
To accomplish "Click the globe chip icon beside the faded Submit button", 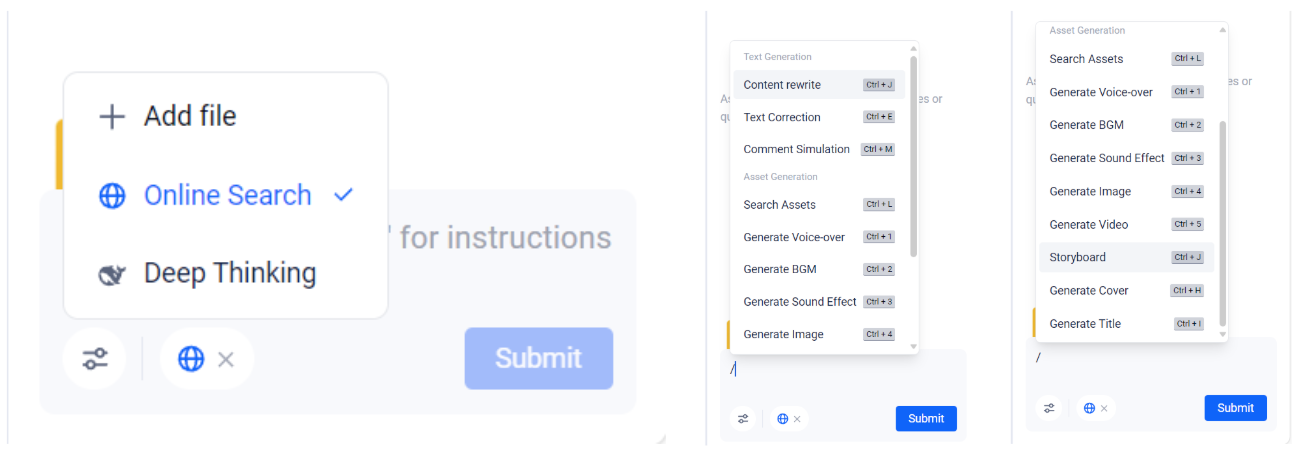I will (190, 358).
